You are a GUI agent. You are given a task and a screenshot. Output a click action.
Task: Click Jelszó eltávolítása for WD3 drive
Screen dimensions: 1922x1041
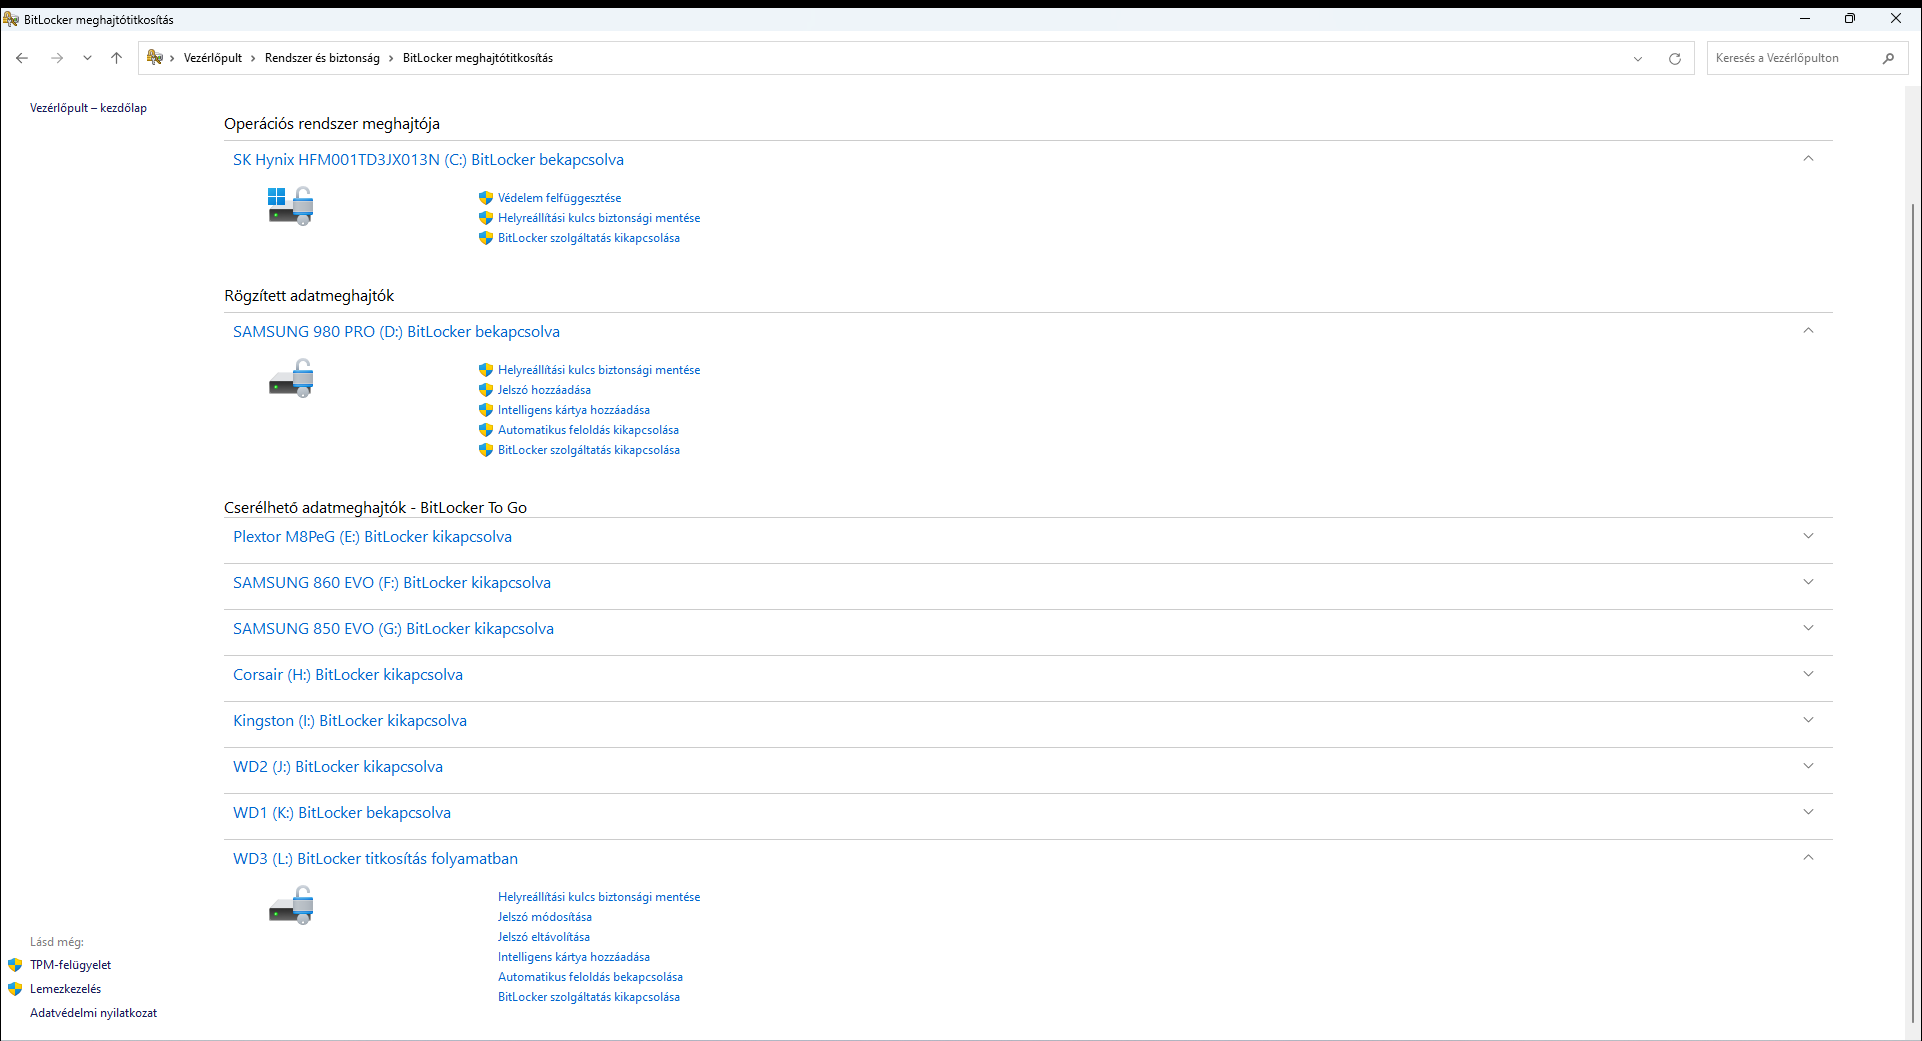pyautogui.click(x=544, y=937)
